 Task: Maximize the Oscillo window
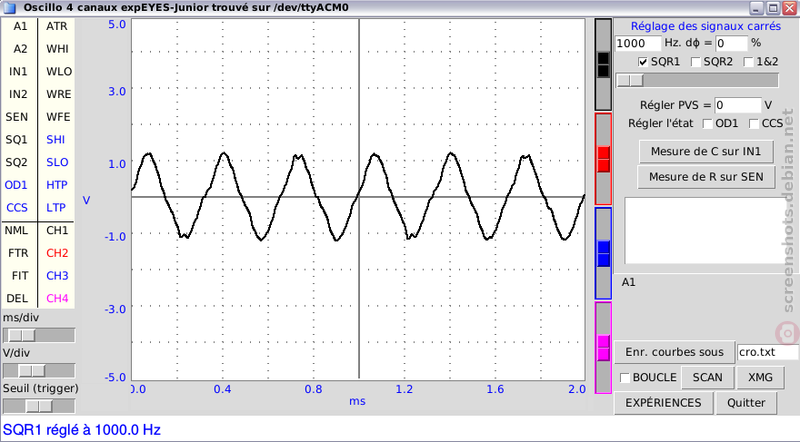(x=773, y=8)
